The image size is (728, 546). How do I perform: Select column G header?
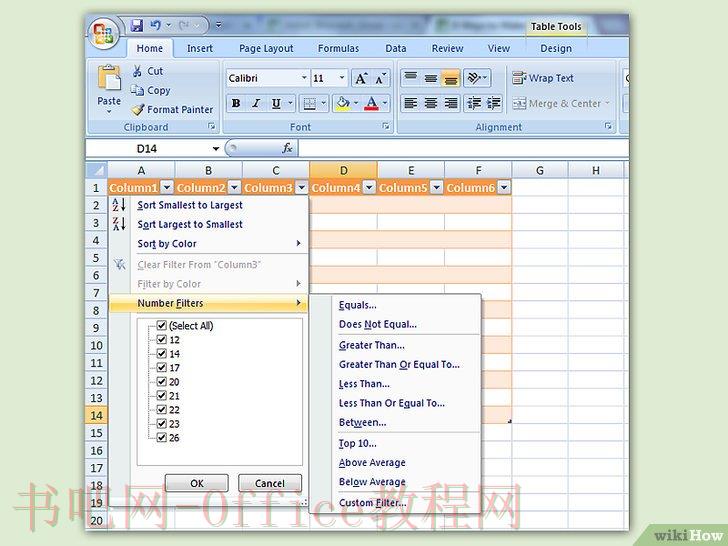pyautogui.click(x=540, y=170)
